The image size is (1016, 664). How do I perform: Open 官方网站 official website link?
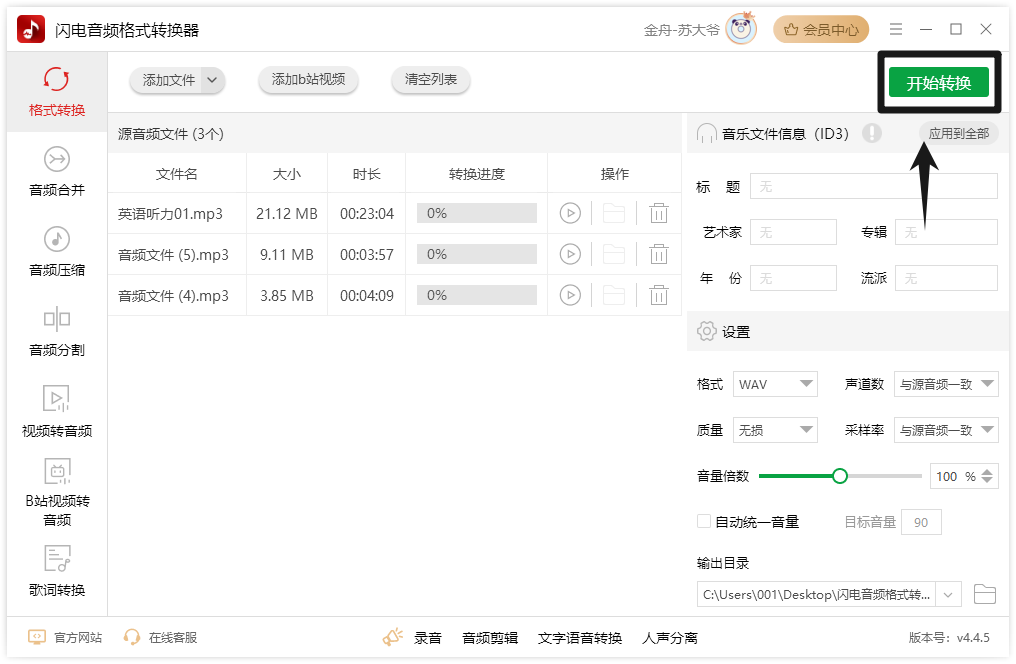point(65,637)
